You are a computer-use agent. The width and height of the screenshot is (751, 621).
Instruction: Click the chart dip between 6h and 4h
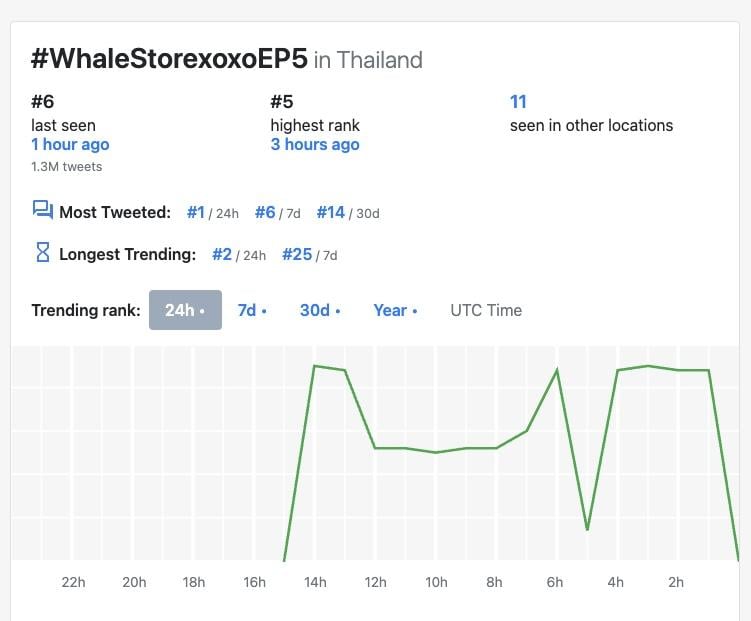point(587,530)
